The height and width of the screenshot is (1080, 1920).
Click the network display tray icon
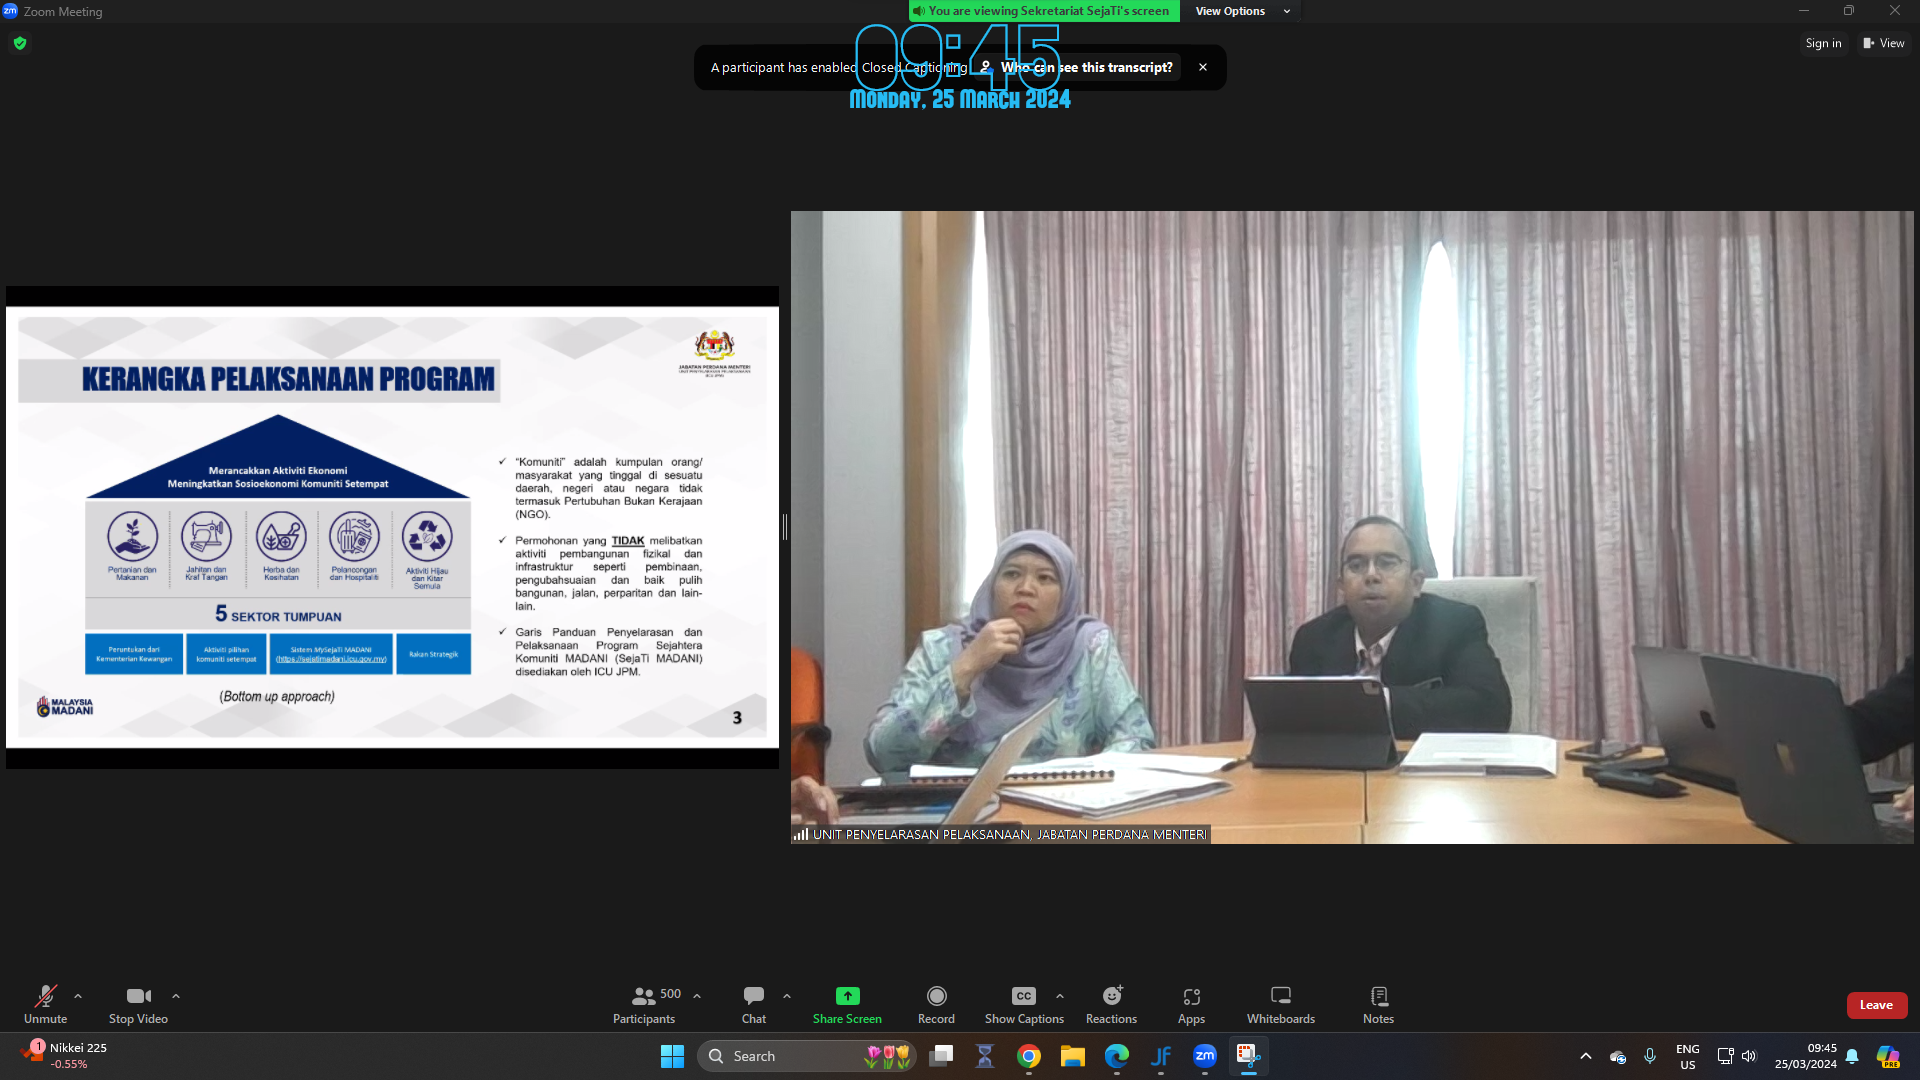pos(1725,1056)
